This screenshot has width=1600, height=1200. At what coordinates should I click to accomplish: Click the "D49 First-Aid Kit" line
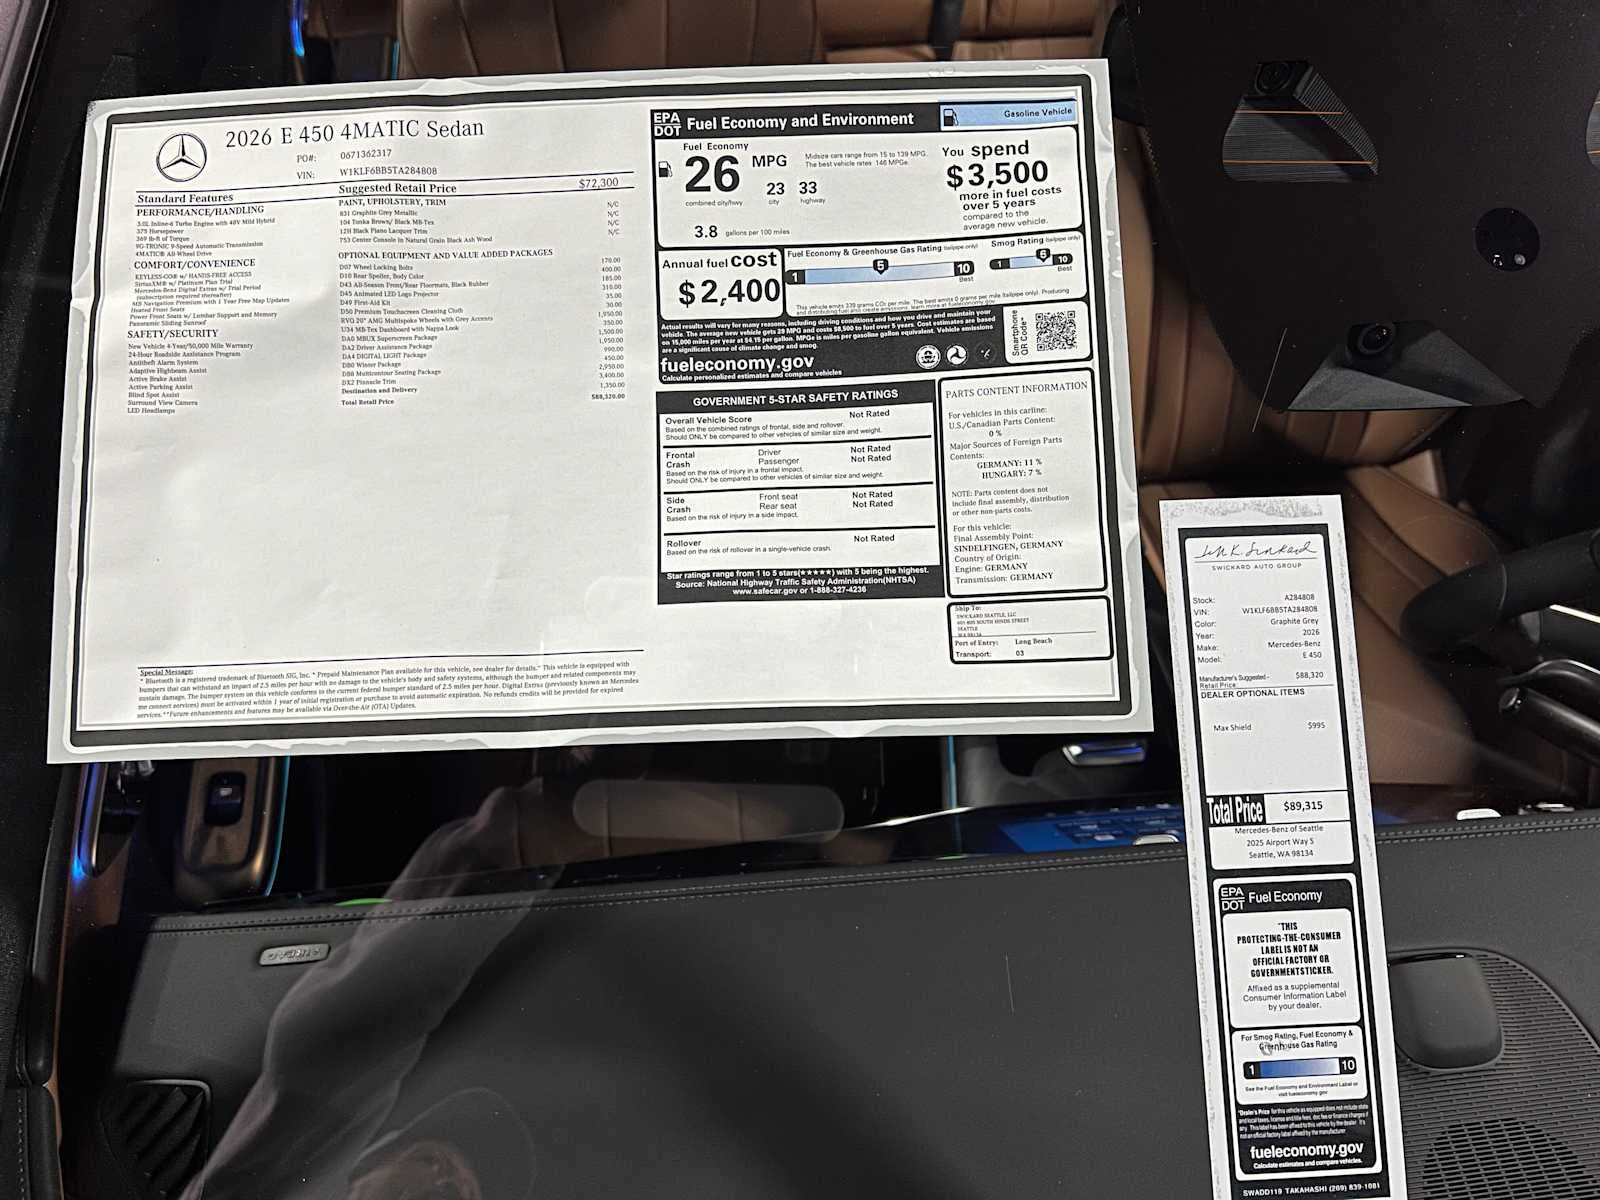pyautogui.click(x=365, y=302)
